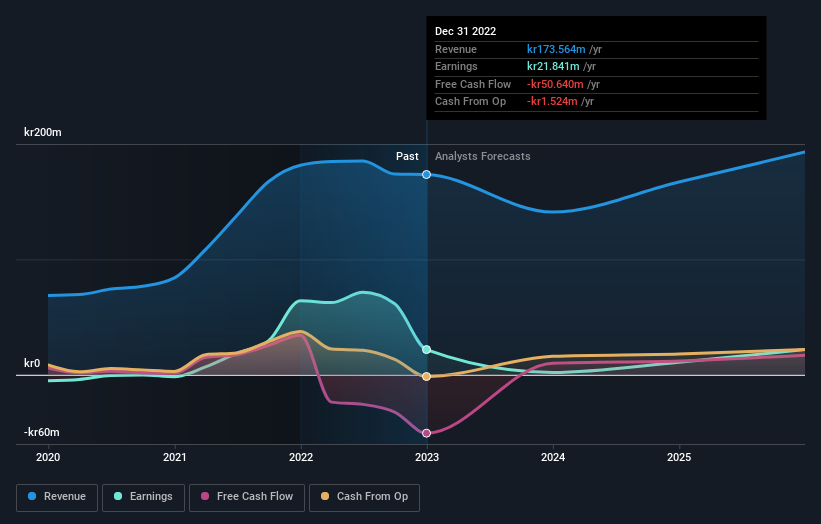Viewport: 821px width, 524px height.
Task: Click the Cash From Op label in tooltip
Action: click(470, 102)
